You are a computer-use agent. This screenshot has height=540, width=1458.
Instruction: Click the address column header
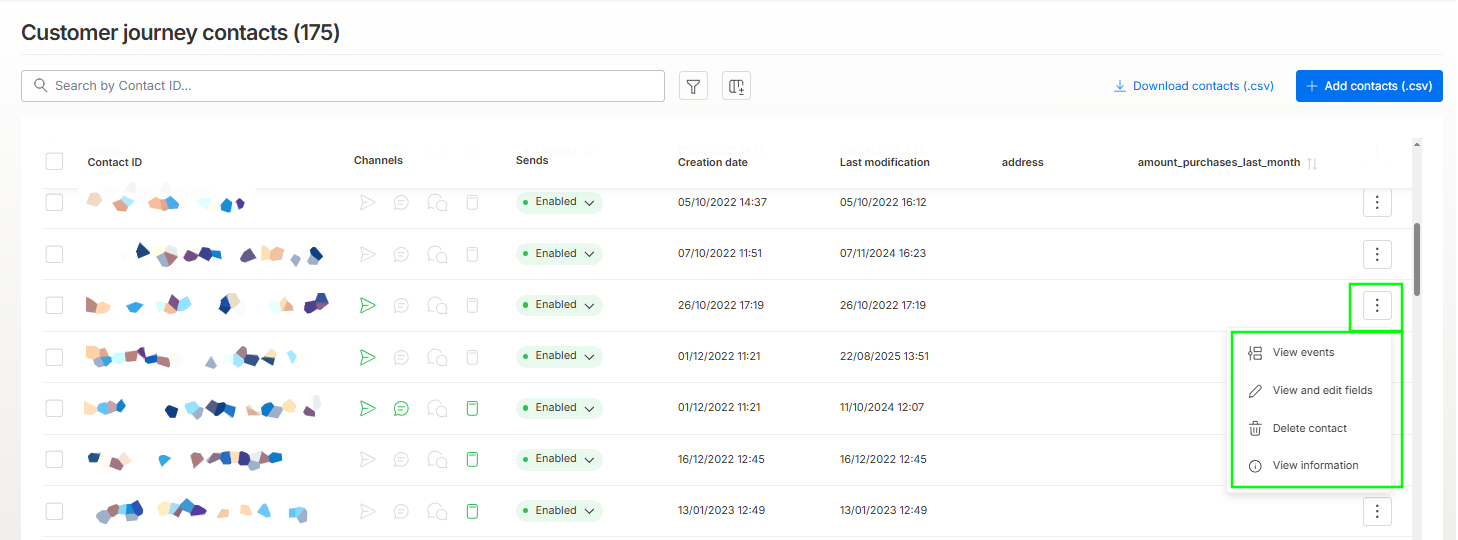1022,163
